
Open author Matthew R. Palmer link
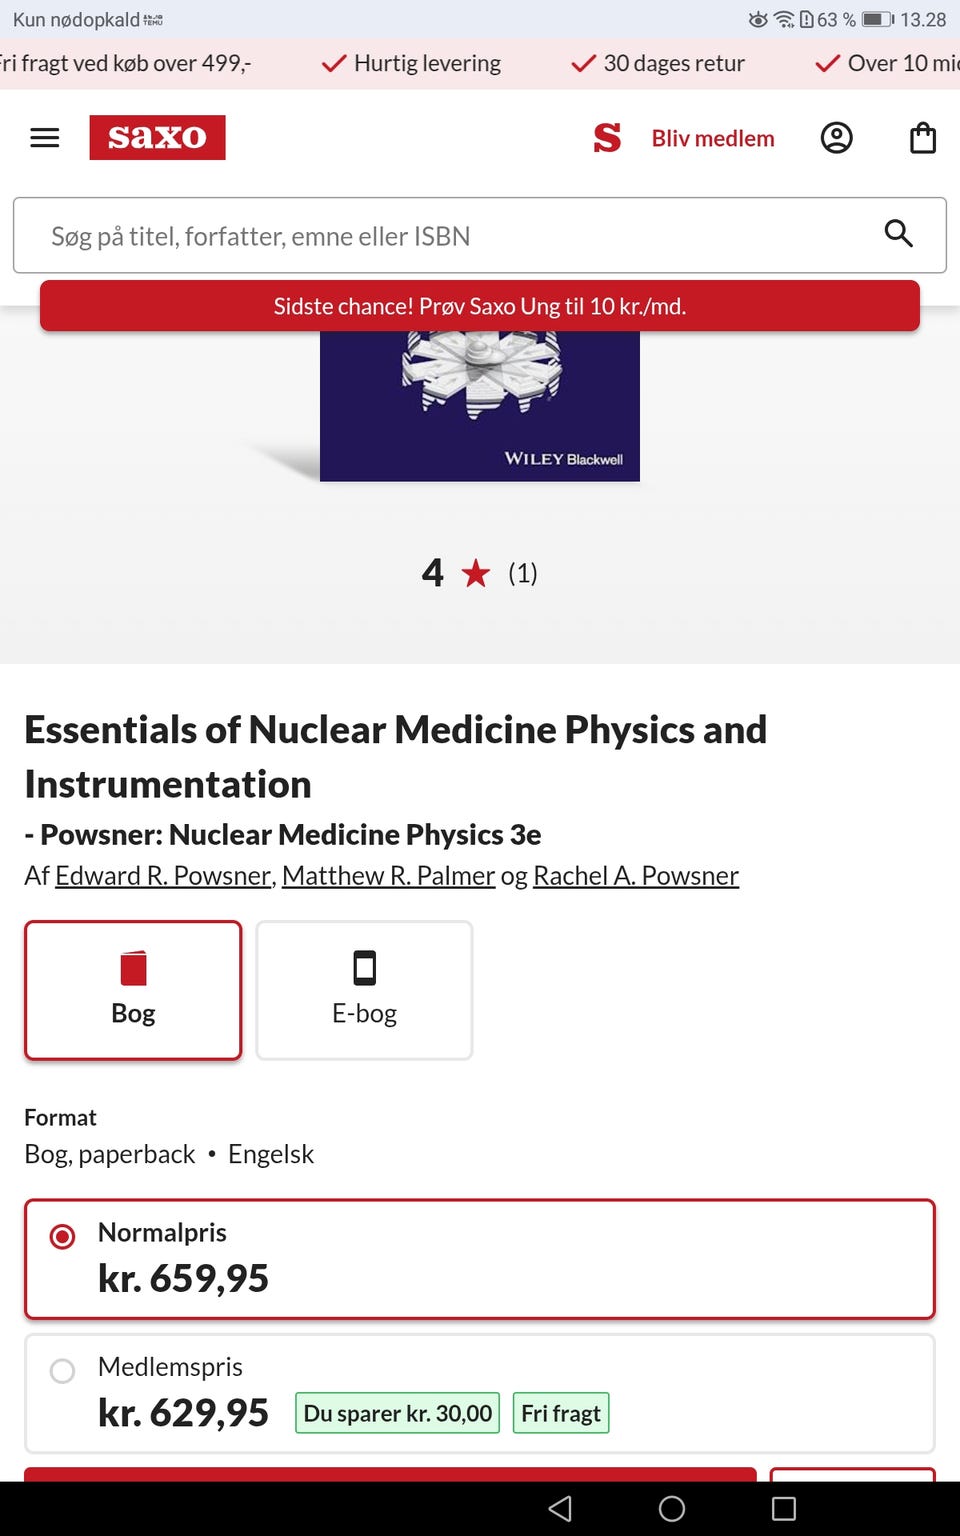[x=388, y=876]
